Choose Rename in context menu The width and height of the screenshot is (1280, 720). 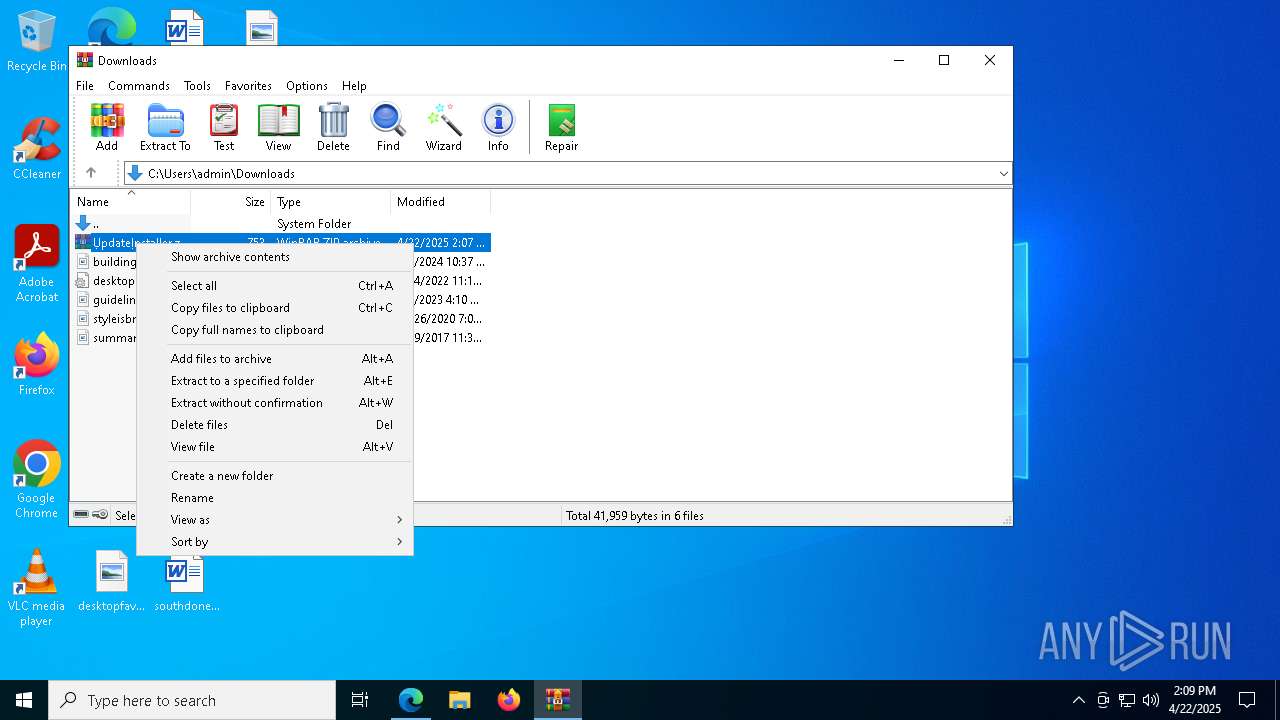(x=275, y=498)
